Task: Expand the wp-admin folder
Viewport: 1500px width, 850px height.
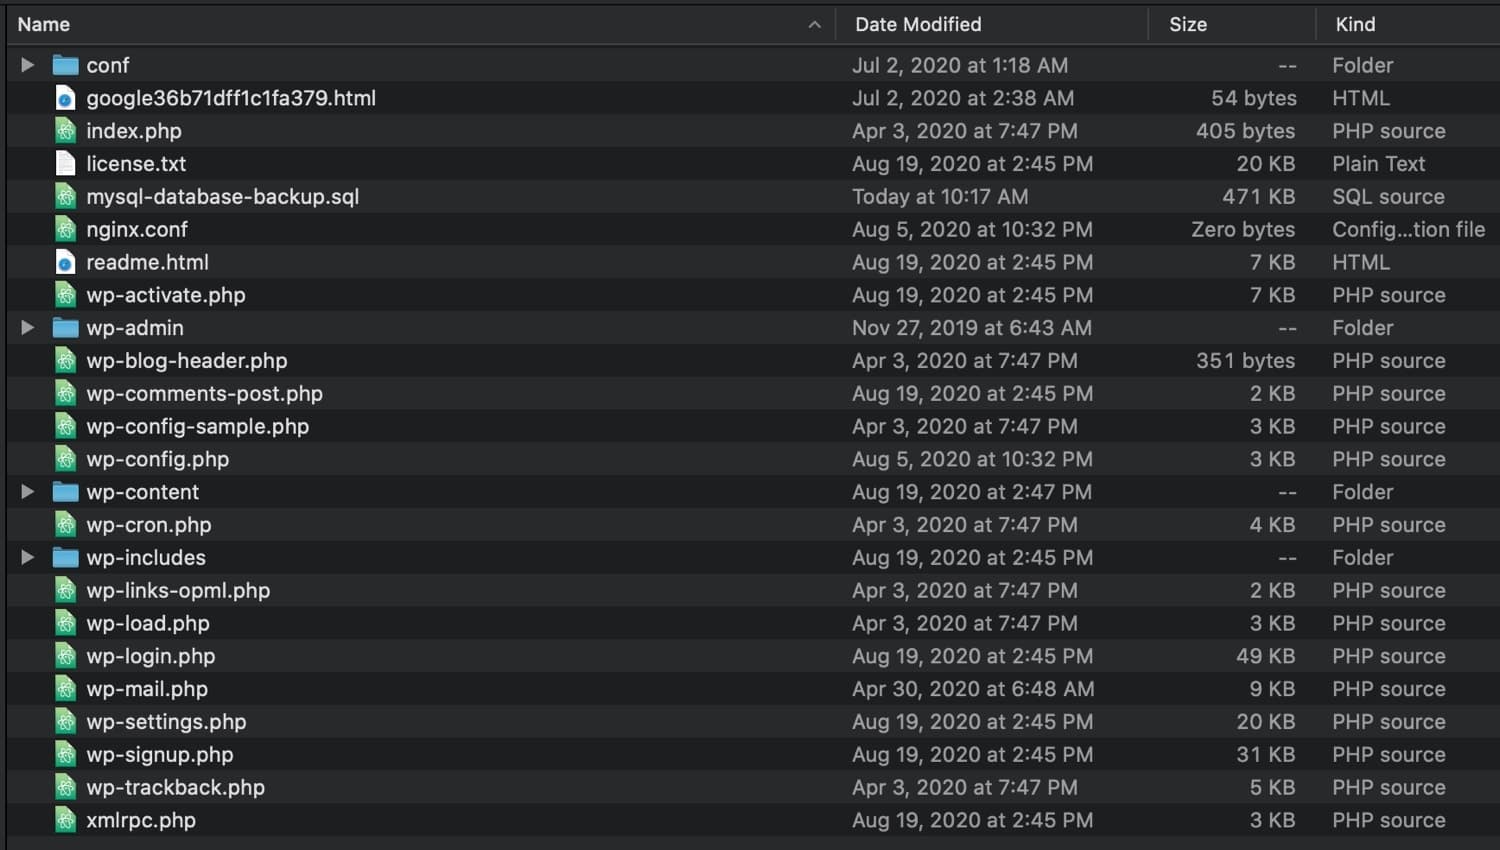Action: pyautogui.click(x=26, y=327)
